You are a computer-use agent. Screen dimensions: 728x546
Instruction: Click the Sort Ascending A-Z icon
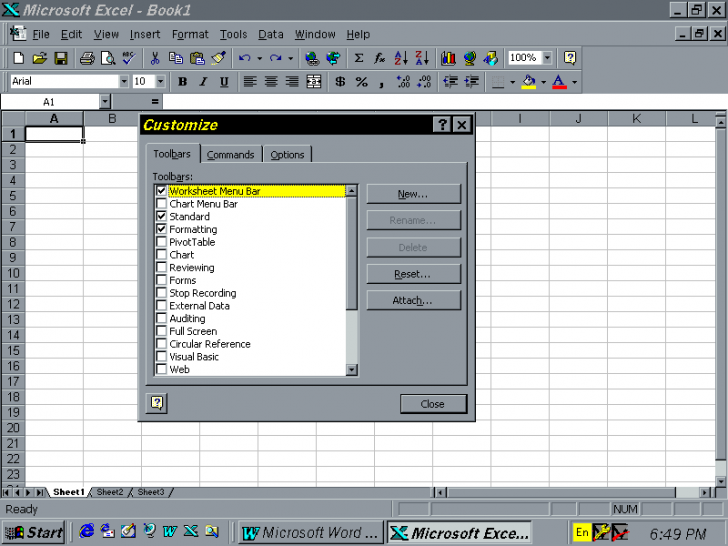[401, 58]
